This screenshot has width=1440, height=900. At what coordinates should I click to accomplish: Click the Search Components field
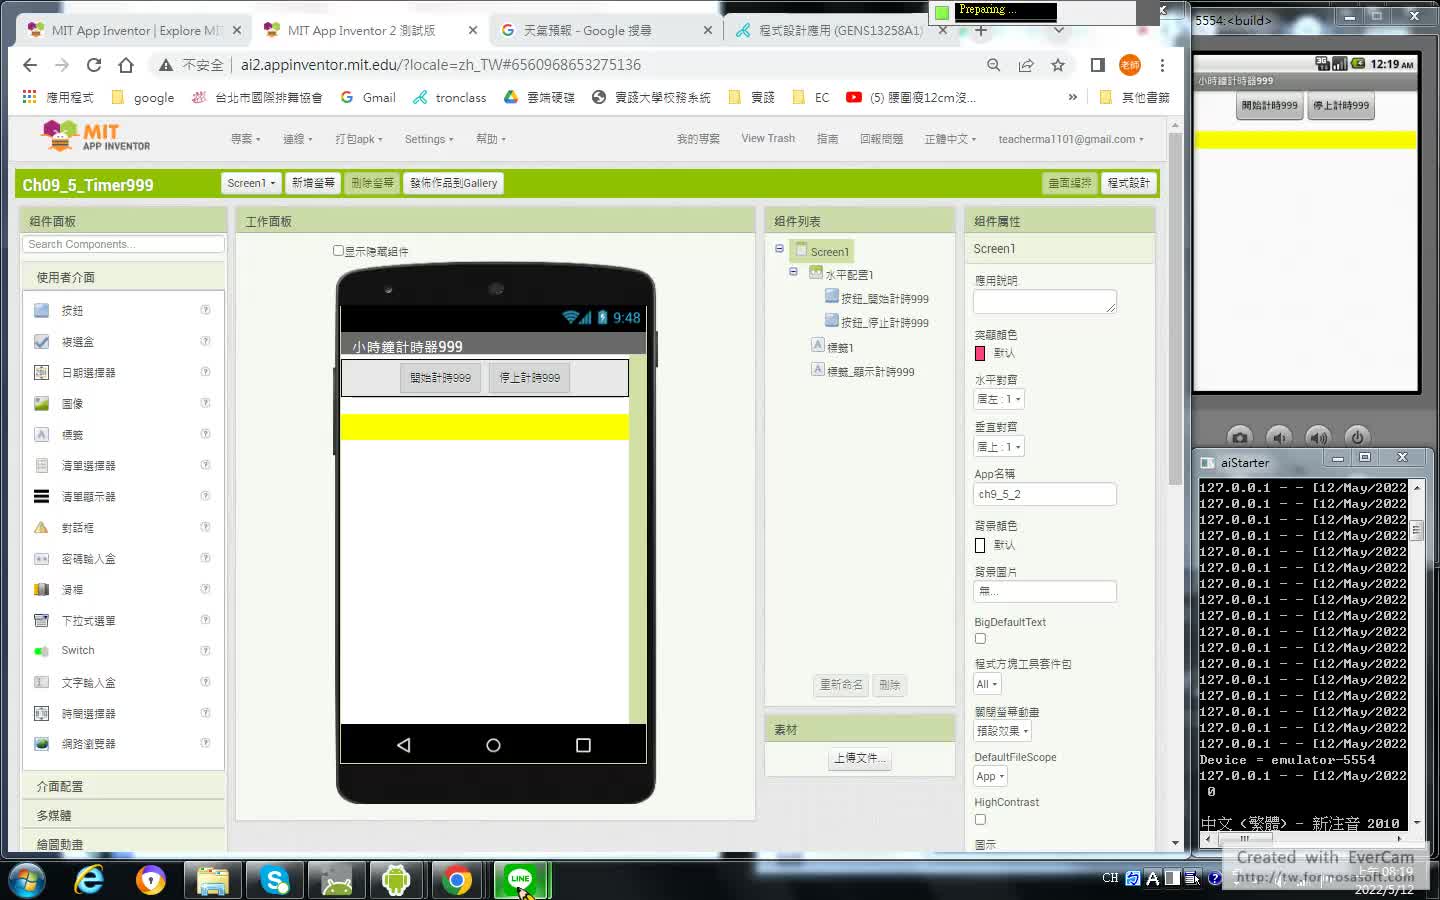tap(124, 244)
